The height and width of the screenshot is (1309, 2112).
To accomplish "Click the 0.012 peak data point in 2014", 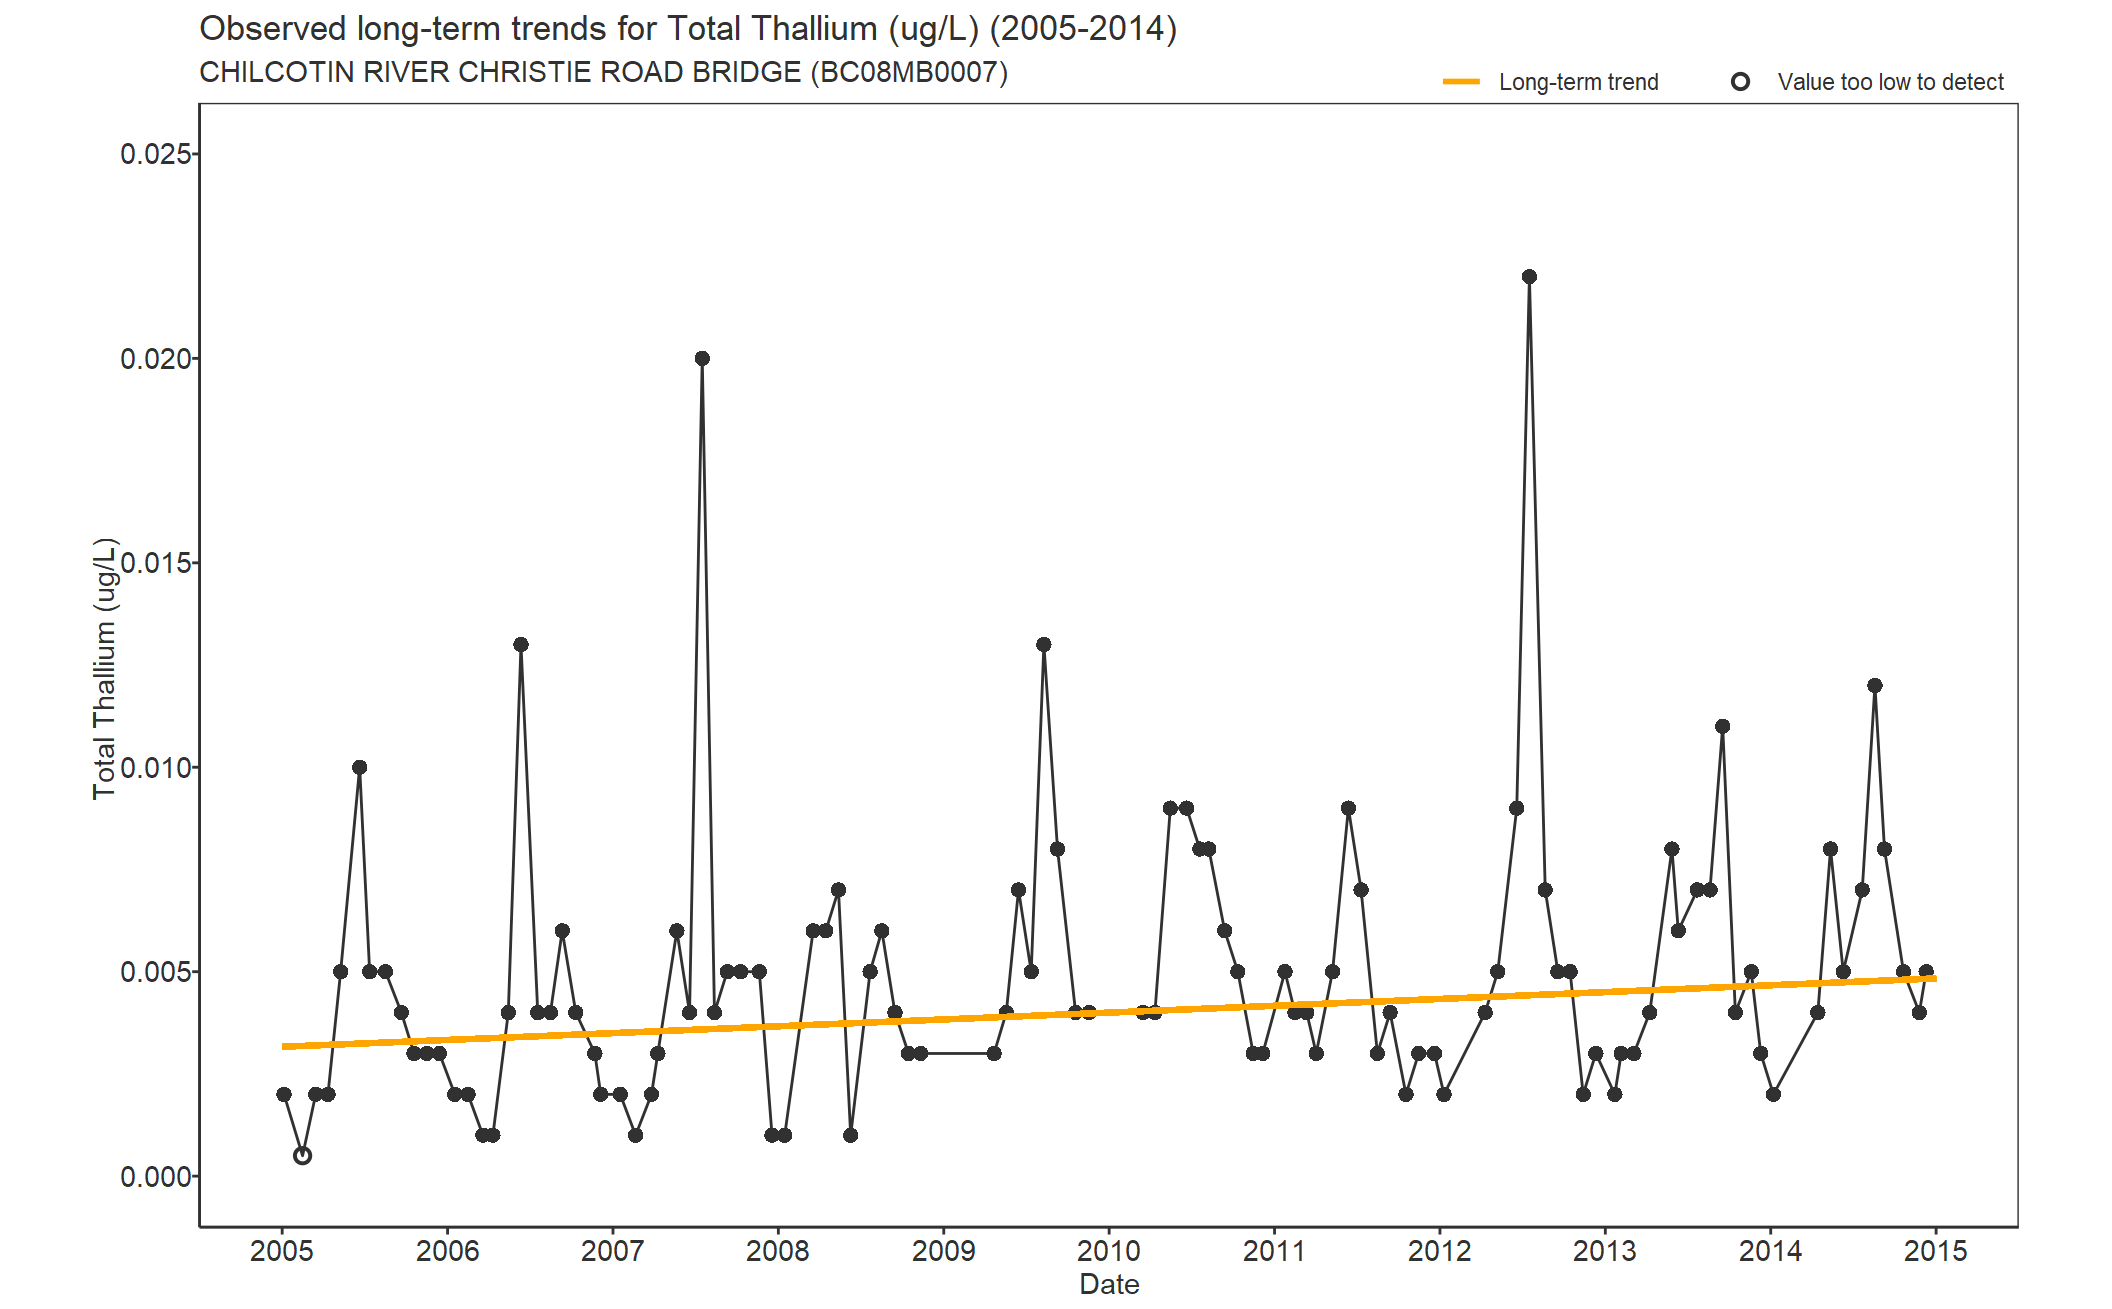I will [1875, 686].
